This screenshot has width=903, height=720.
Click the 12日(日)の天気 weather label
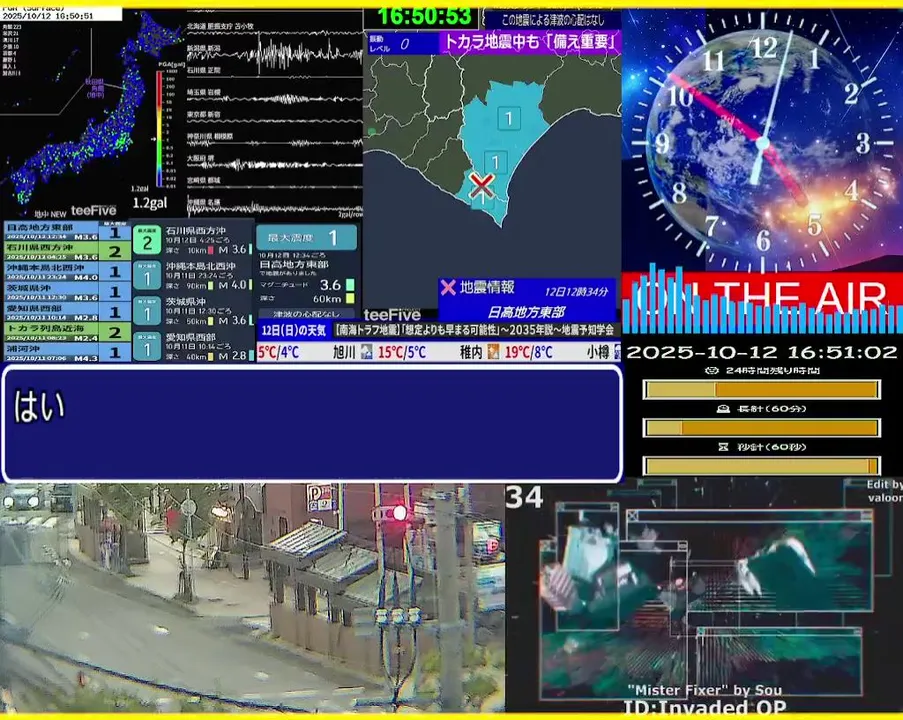pyautogui.click(x=294, y=331)
